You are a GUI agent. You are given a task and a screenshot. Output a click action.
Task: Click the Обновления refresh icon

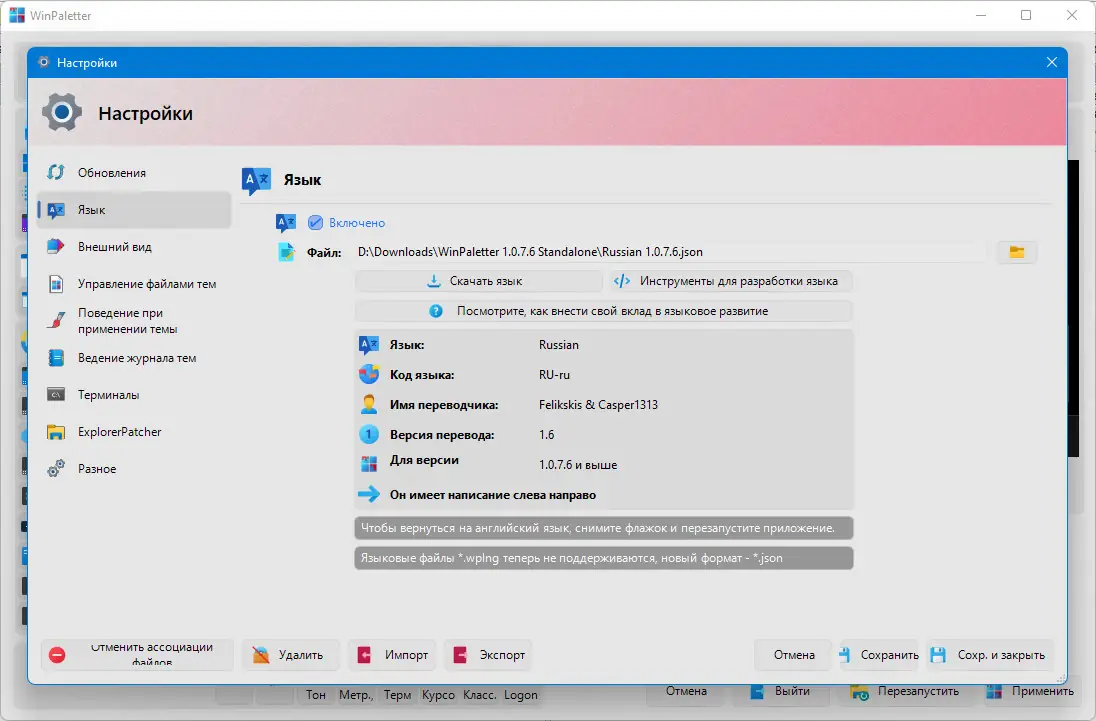pyautogui.click(x=56, y=173)
